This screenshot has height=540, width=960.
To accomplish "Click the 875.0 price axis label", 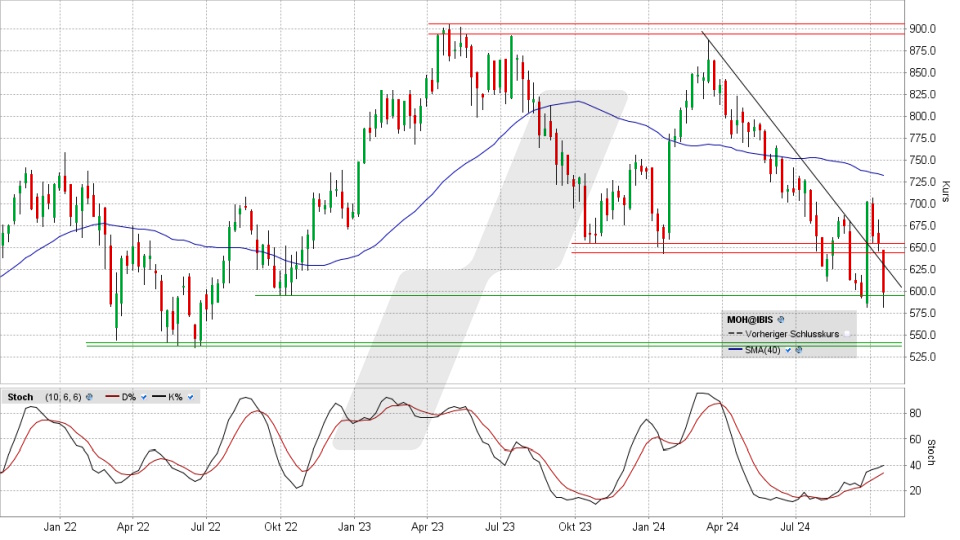I will (922, 51).
